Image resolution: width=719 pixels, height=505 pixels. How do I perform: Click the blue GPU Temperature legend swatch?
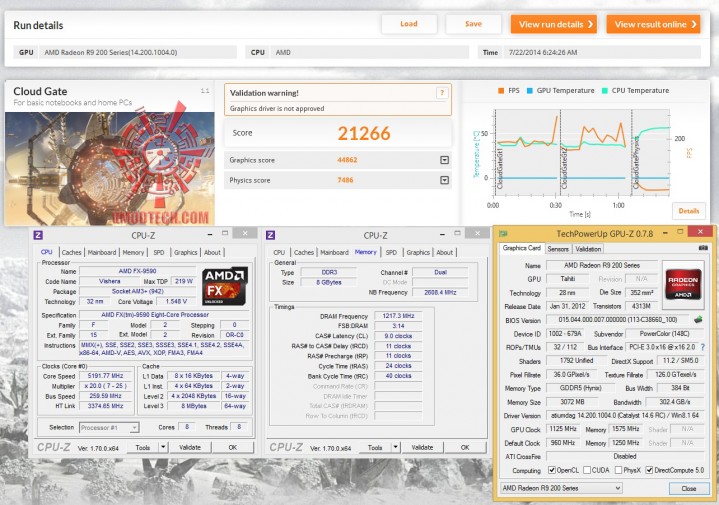[x=530, y=91]
